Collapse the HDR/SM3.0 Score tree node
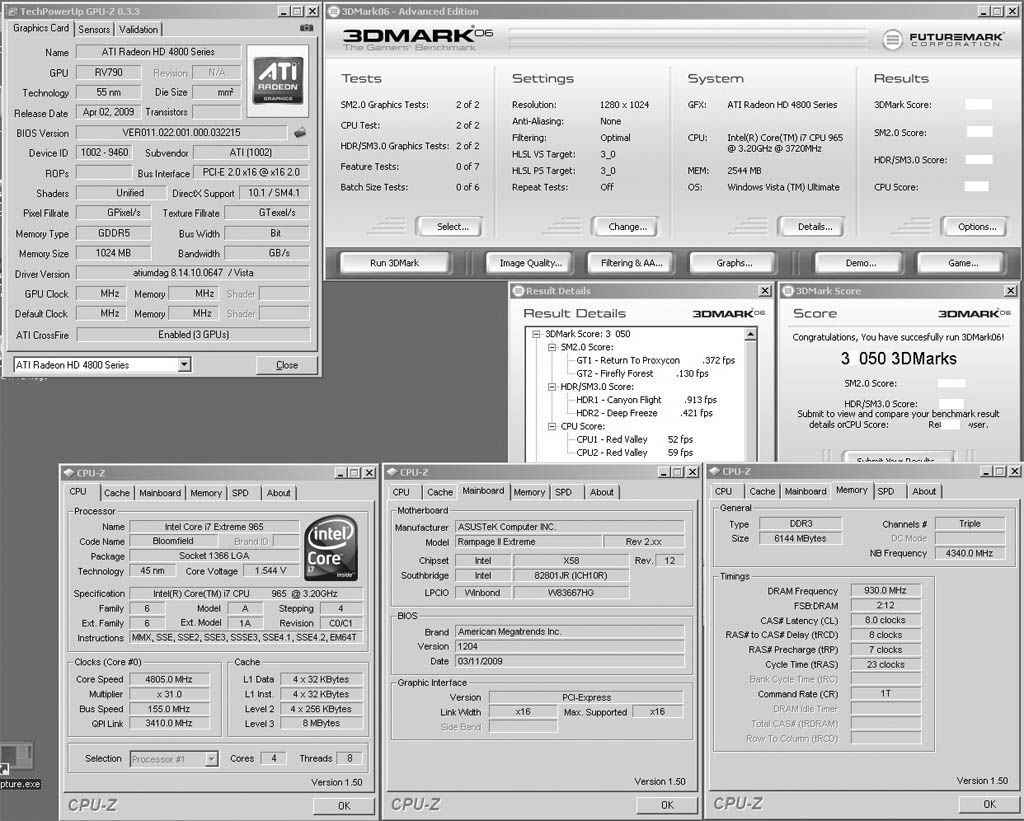1024x821 pixels. (x=552, y=387)
